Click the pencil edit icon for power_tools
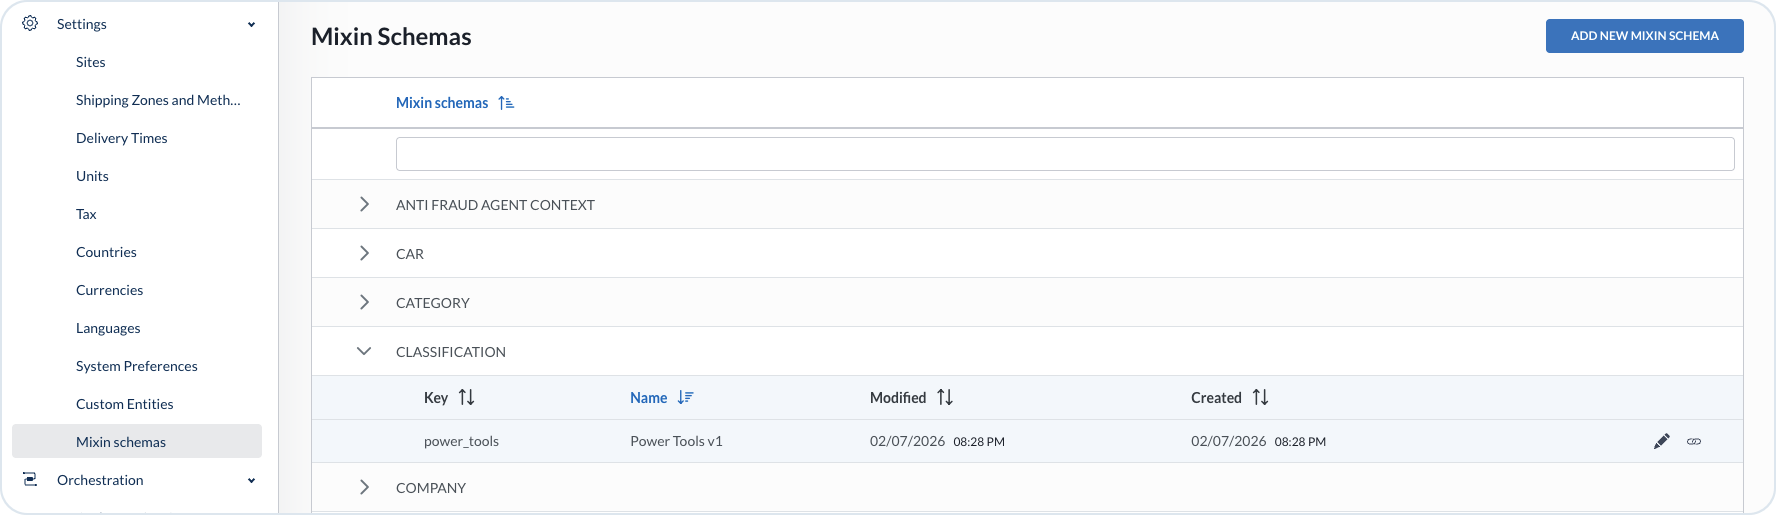 (x=1661, y=441)
